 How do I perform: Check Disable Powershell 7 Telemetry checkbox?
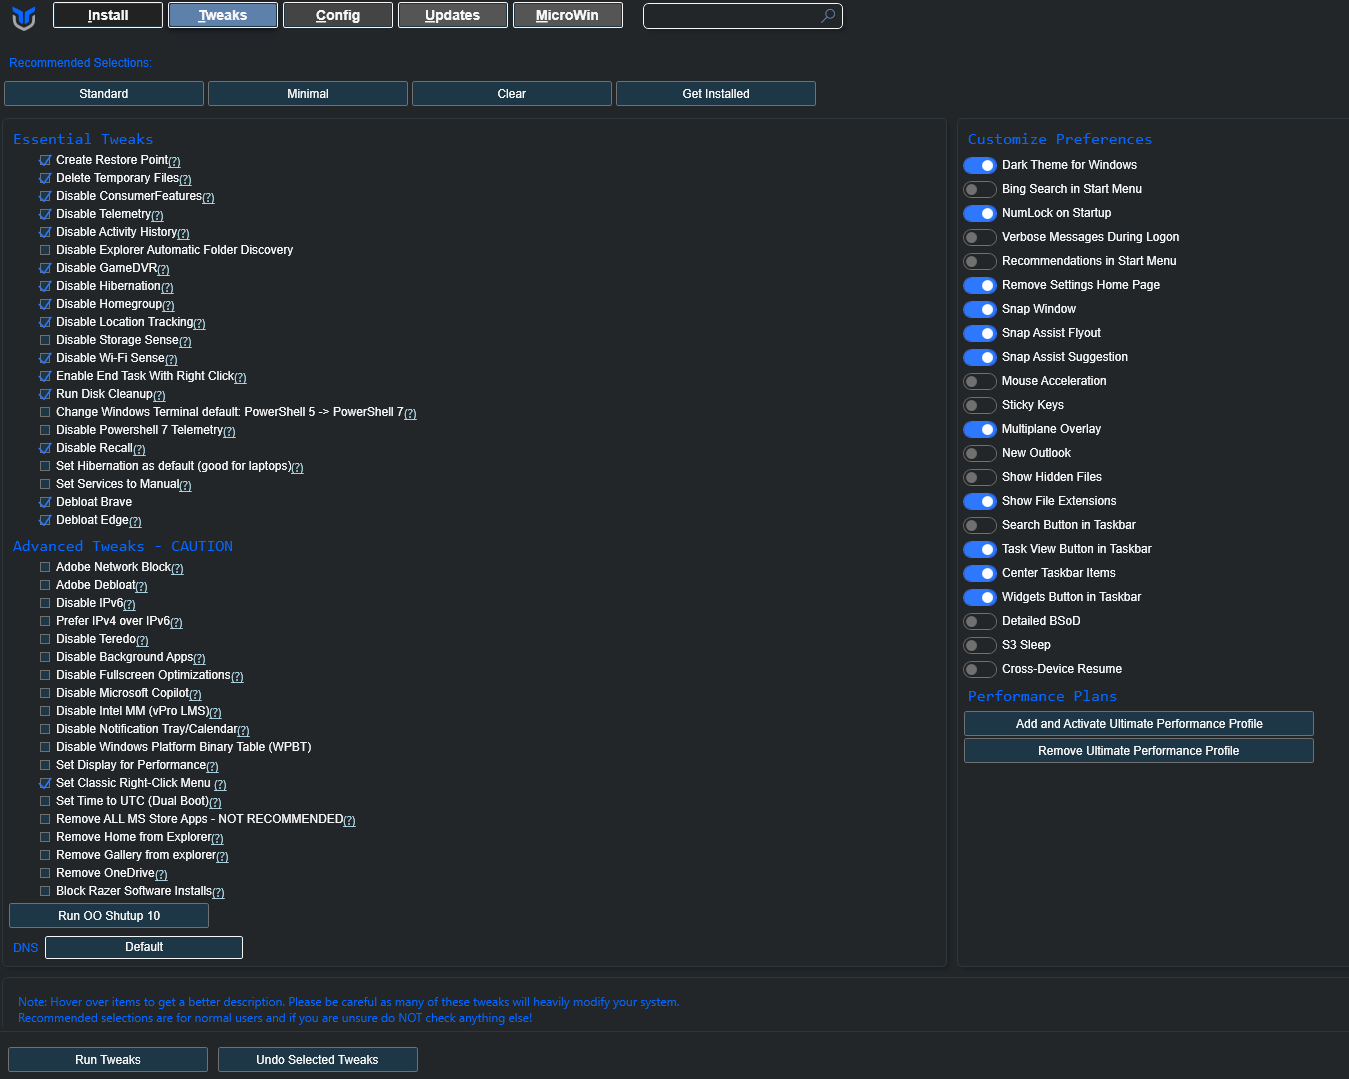(45, 430)
